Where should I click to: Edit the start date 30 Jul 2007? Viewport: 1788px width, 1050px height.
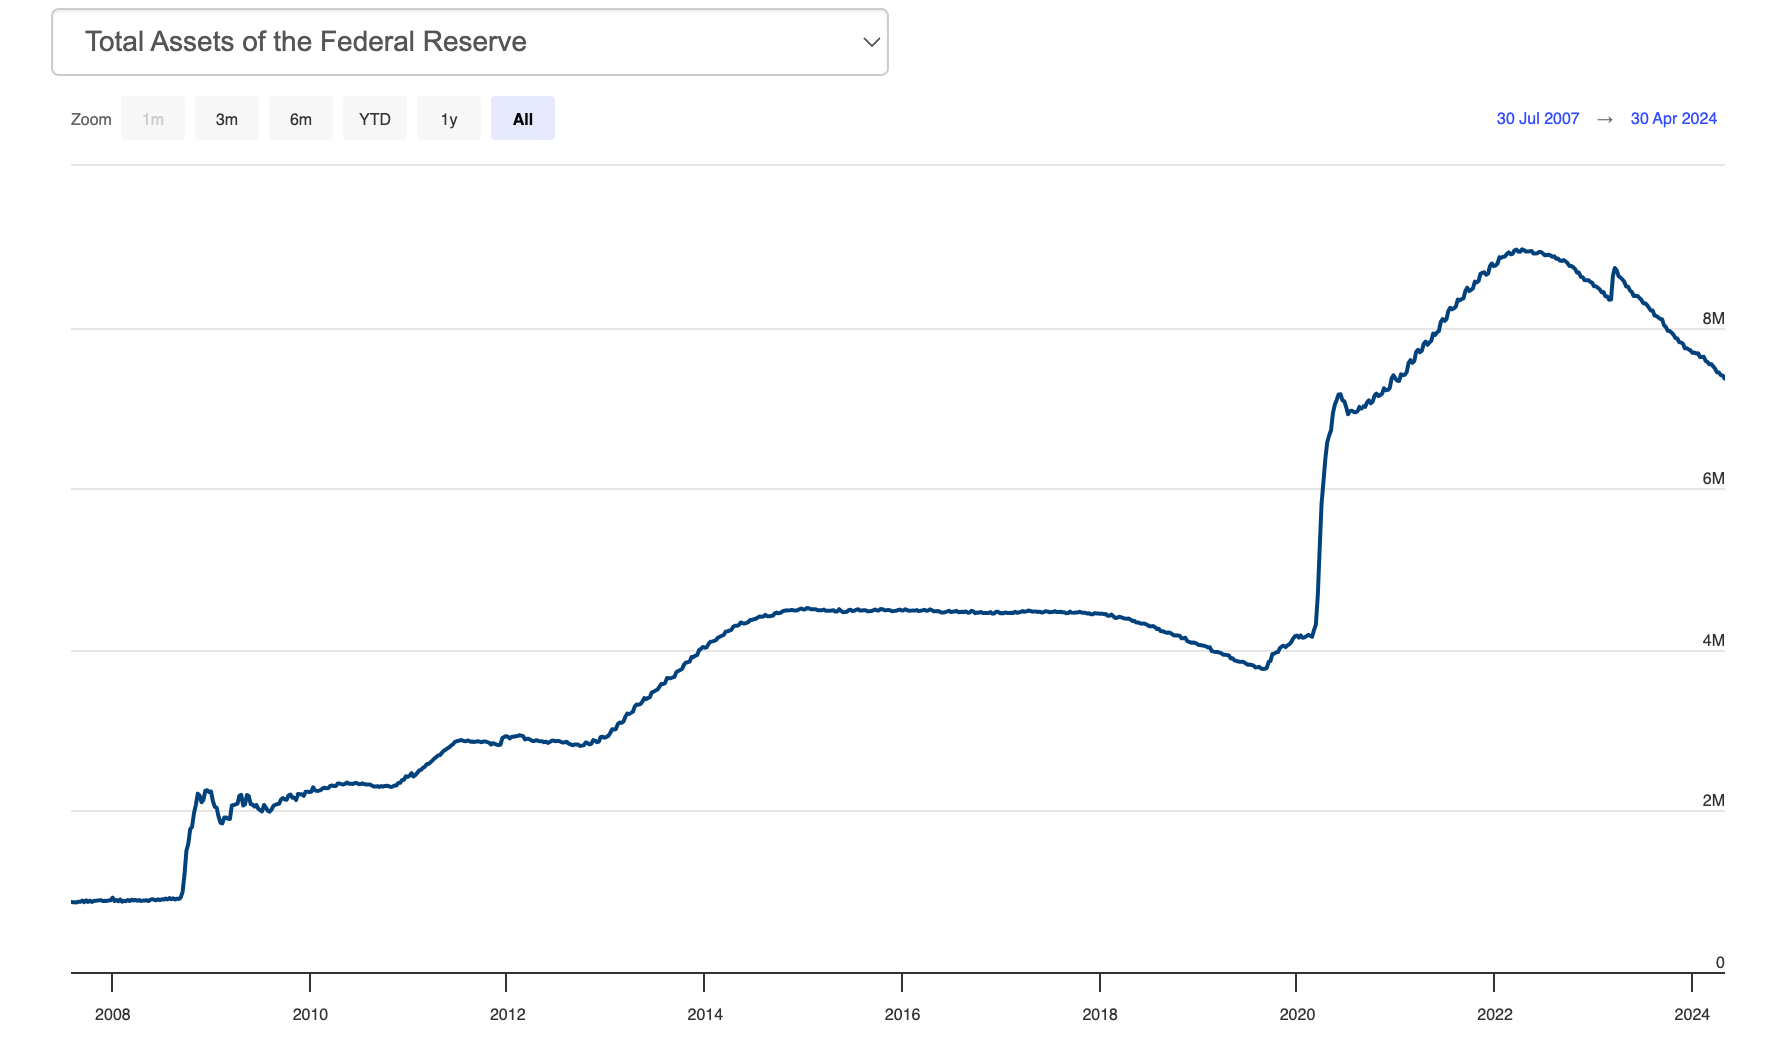click(x=1538, y=119)
